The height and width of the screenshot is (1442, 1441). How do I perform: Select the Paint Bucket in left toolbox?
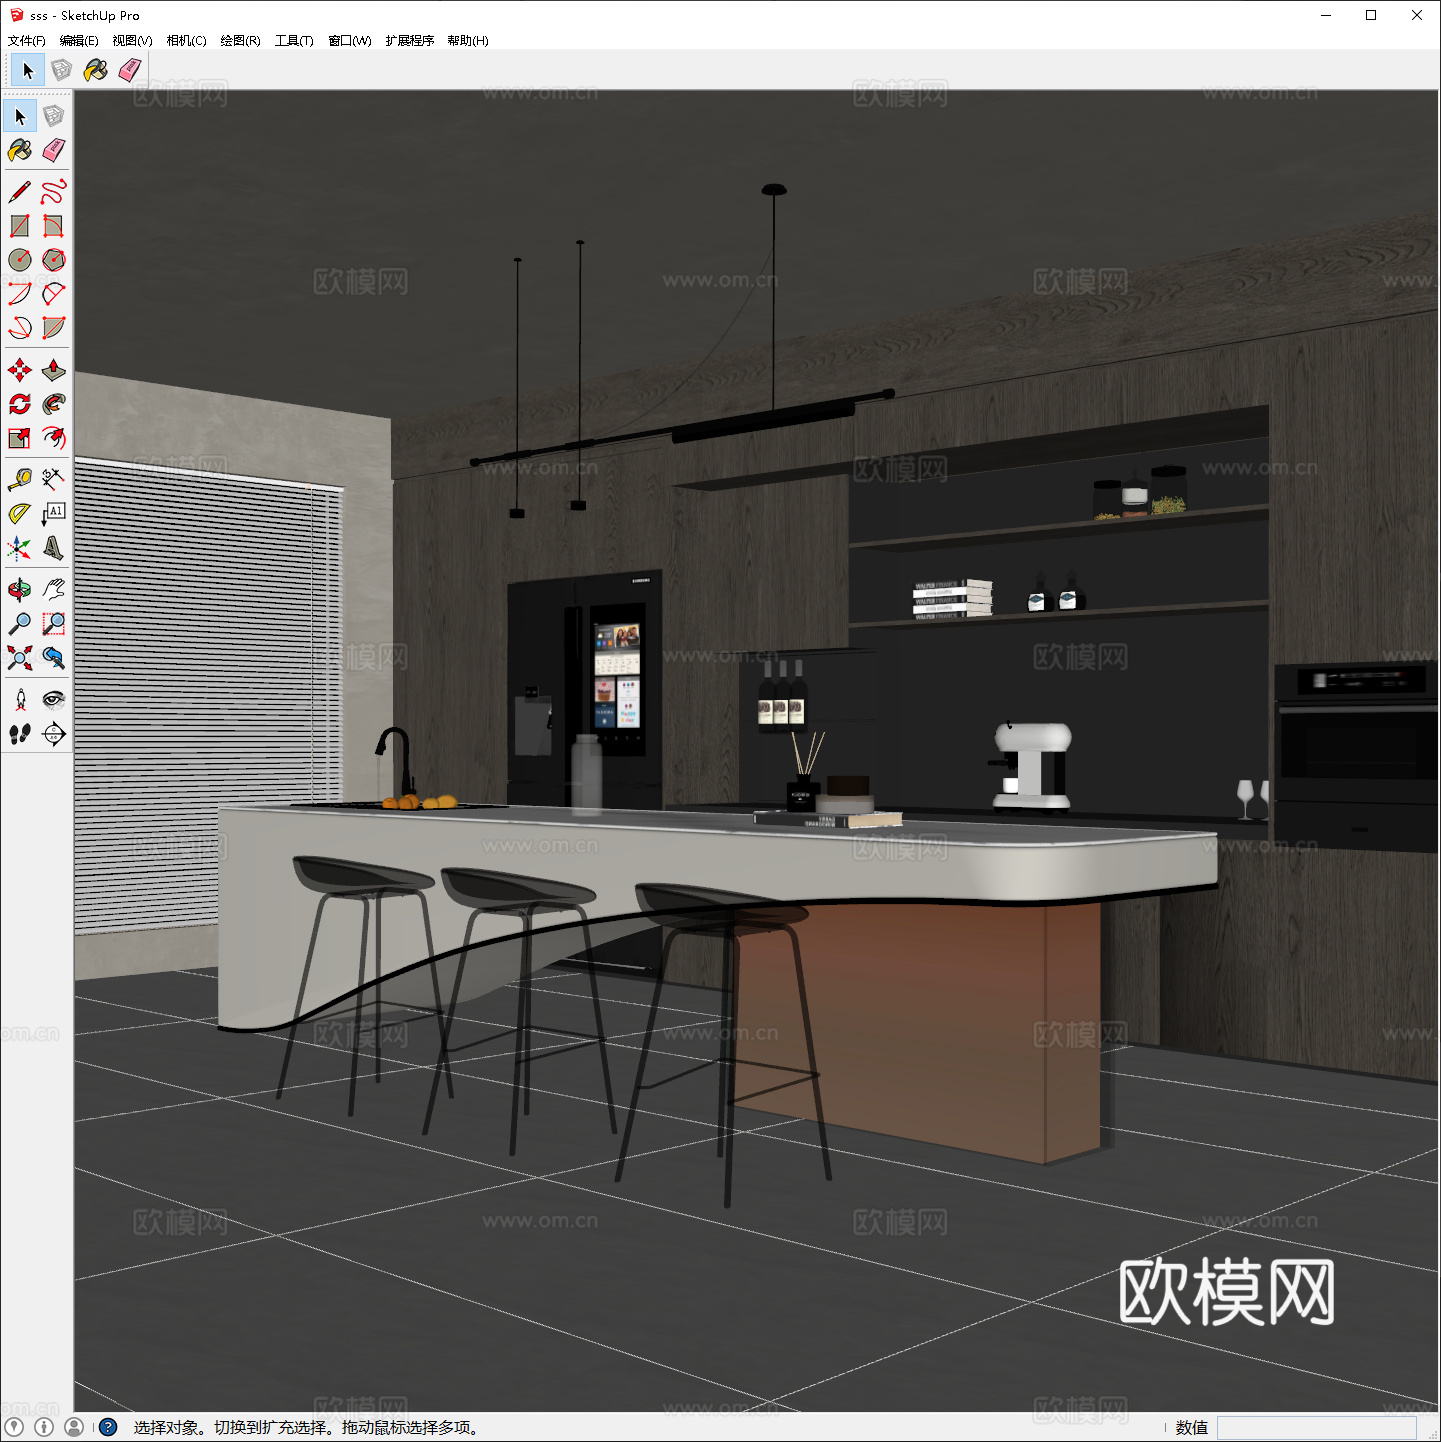point(20,150)
